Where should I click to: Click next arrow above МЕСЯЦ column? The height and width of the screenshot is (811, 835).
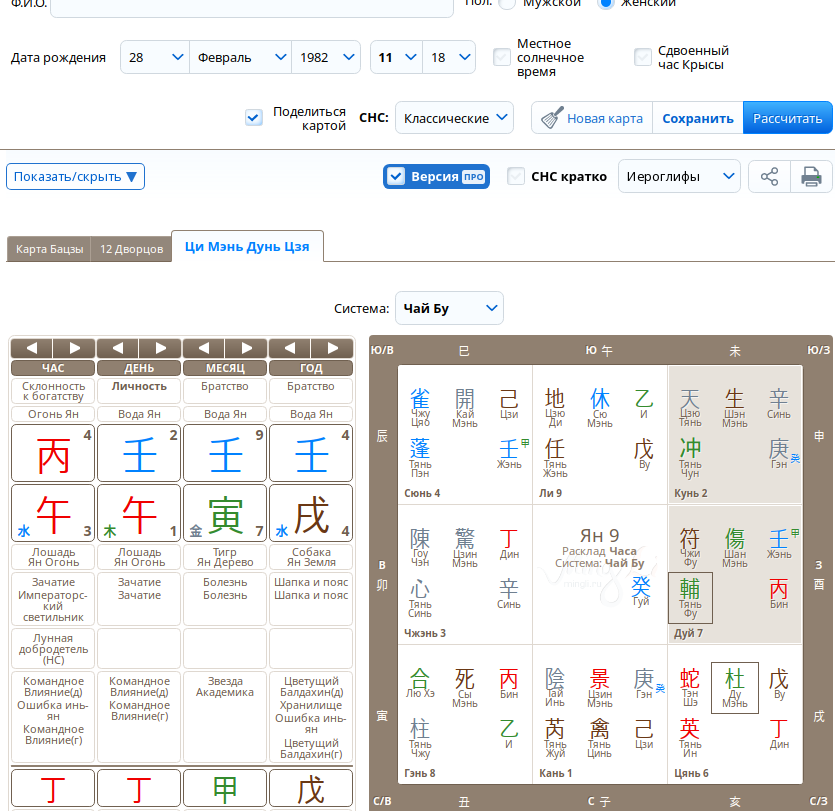(246, 348)
